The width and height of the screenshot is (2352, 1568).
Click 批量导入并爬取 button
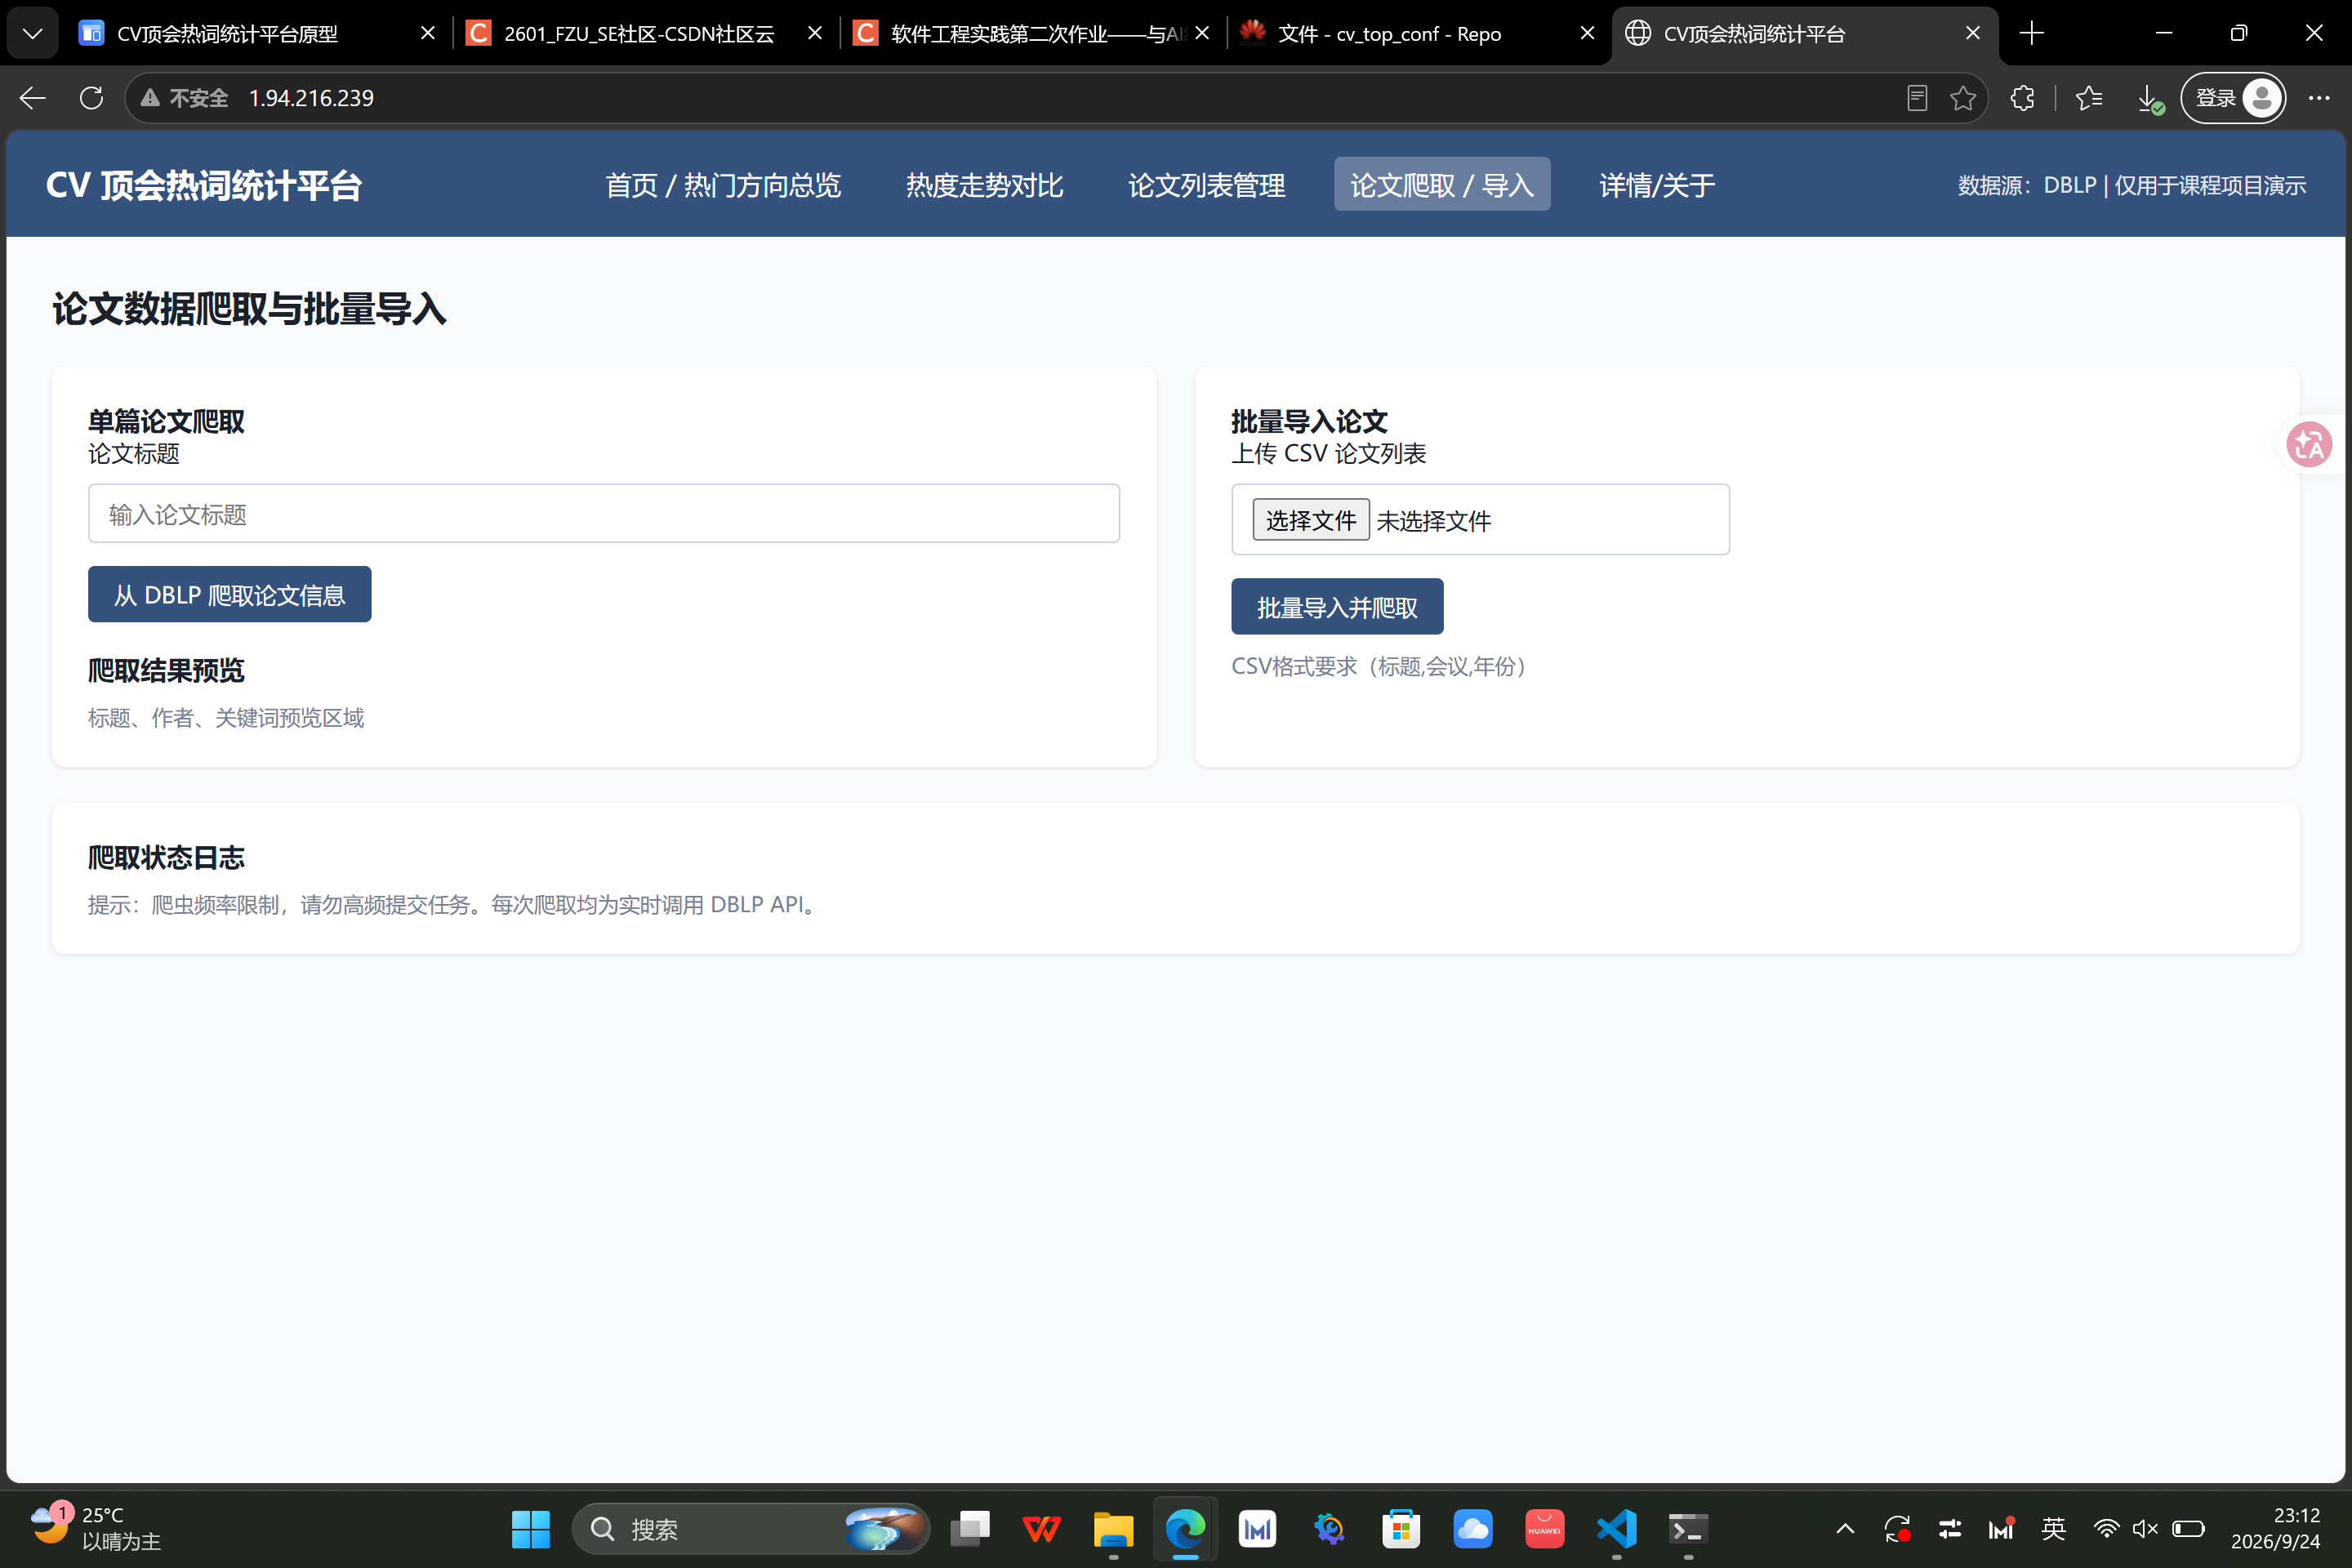pos(1337,606)
